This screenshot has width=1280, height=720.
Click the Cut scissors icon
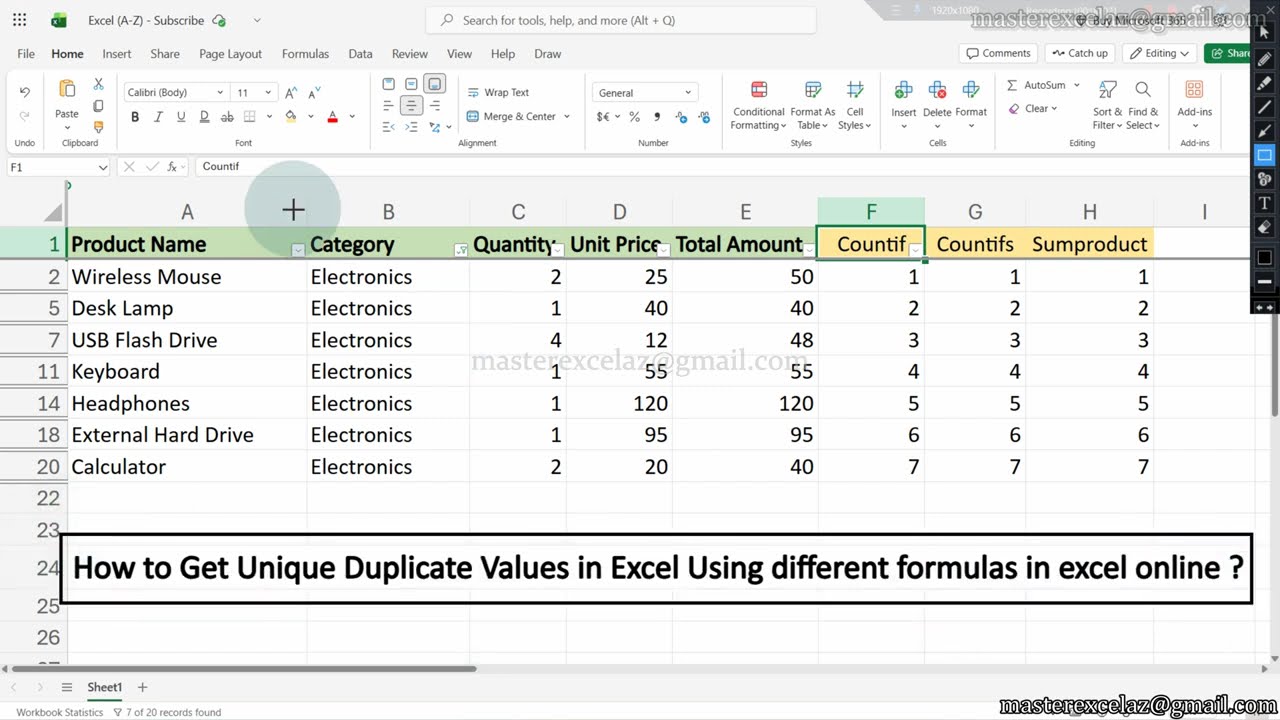click(x=98, y=84)
